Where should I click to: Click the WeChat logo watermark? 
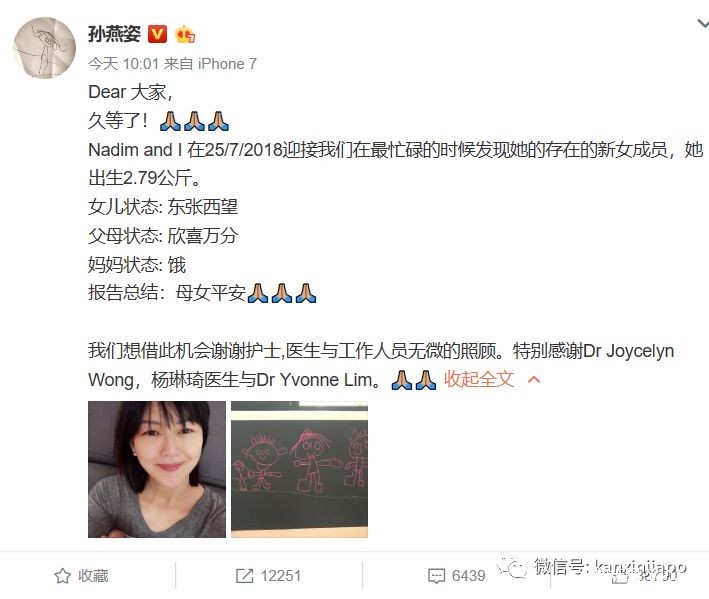pos(512,568)
